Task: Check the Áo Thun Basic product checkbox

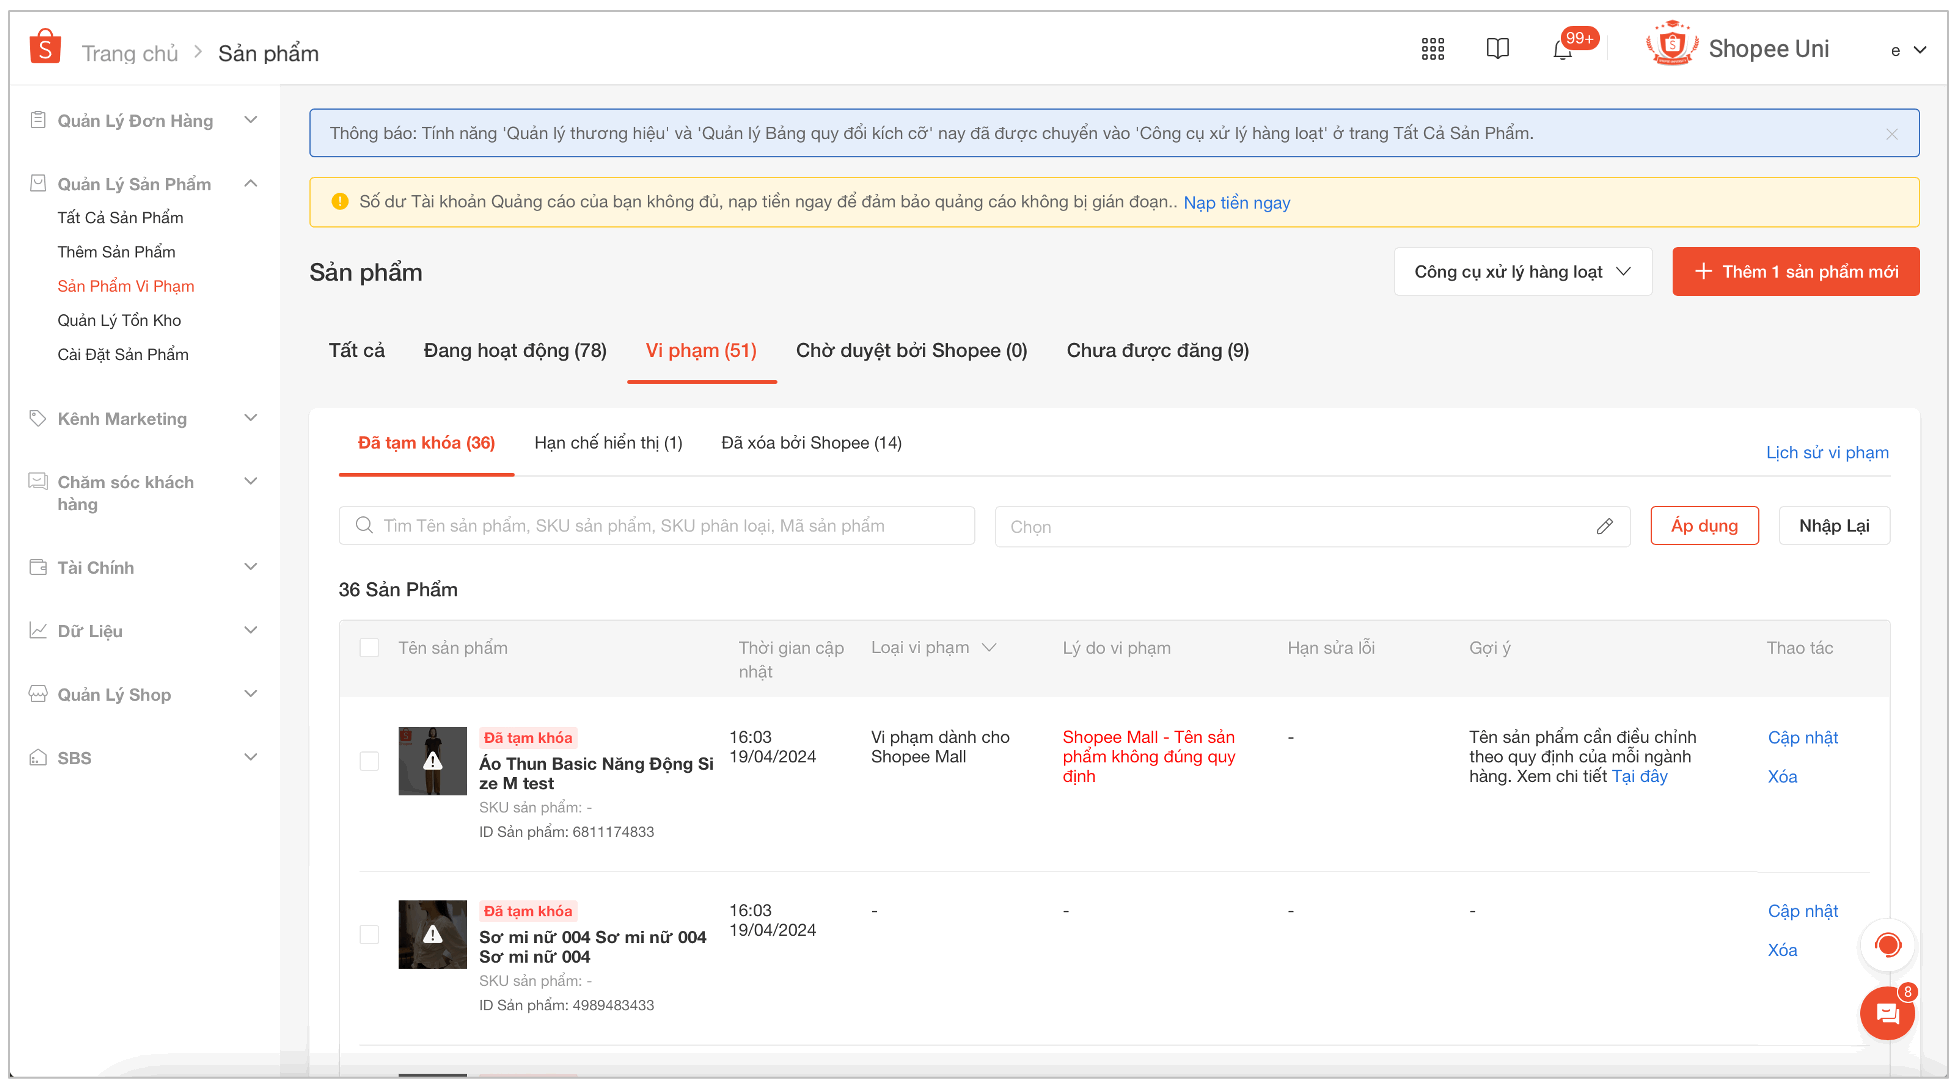Action: coord(369,761)
